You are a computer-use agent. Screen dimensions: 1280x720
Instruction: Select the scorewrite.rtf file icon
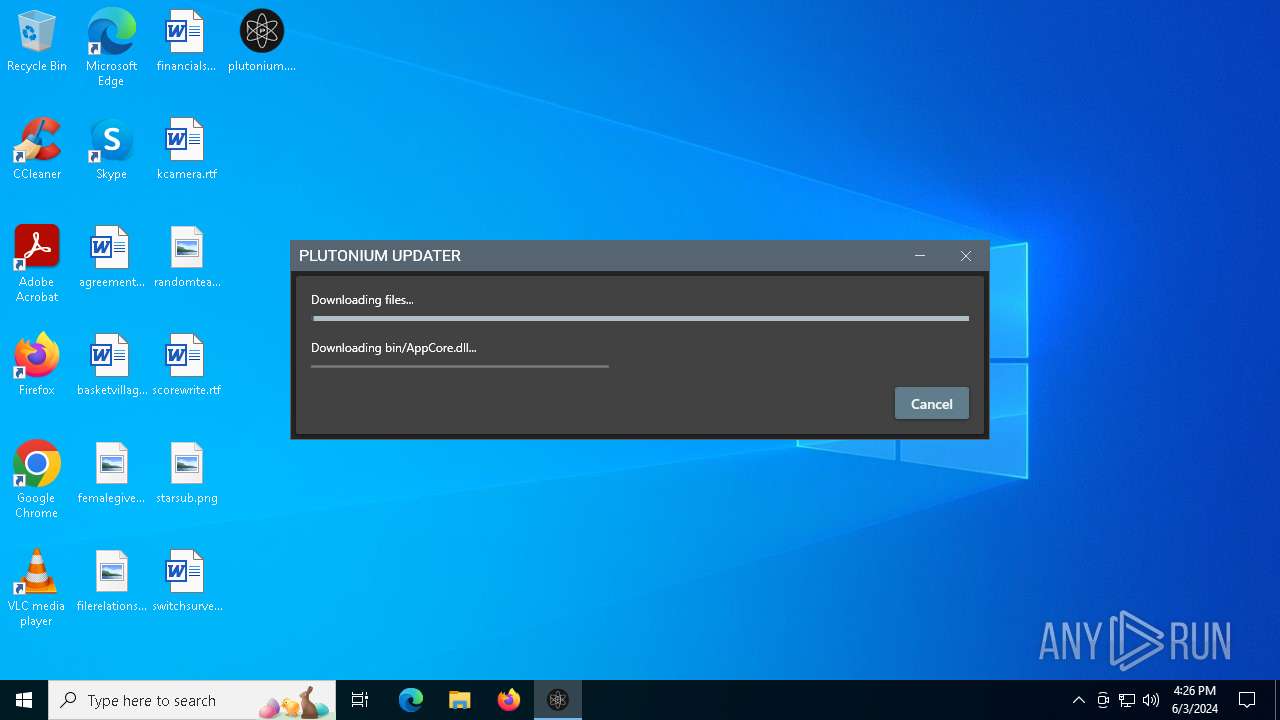tap(186, 366)
